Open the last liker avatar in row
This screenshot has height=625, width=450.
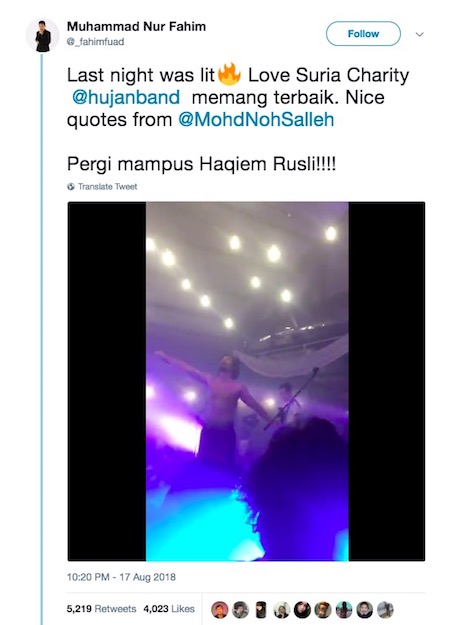(x=385, y=610)
